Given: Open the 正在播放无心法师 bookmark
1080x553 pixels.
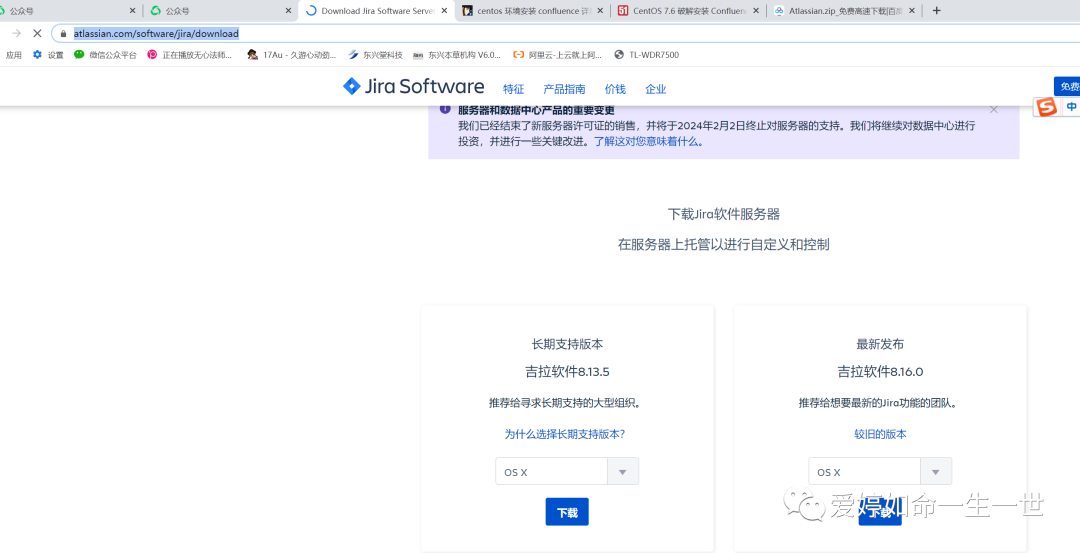Looking at the screenshot, I should point(189,54).
